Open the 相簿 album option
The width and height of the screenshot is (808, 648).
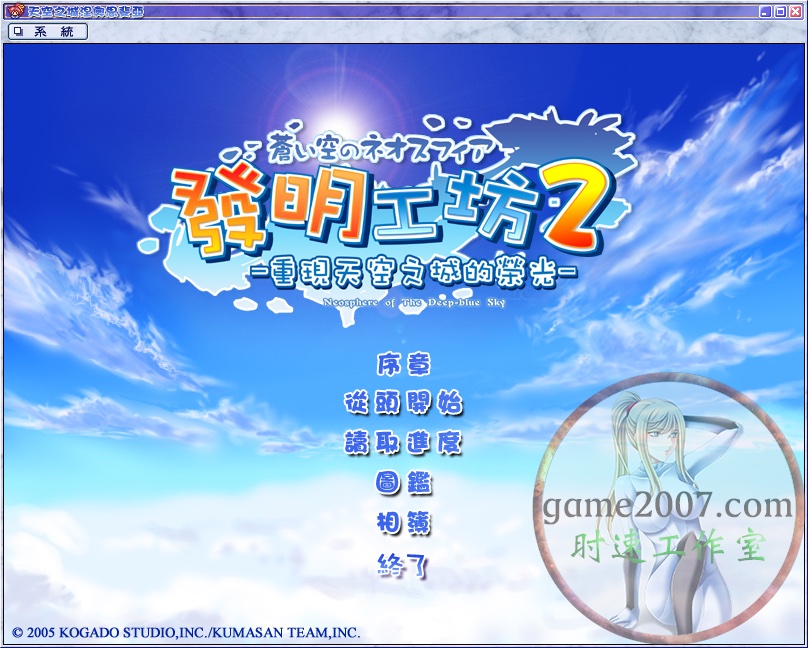(x=403, y=523)
